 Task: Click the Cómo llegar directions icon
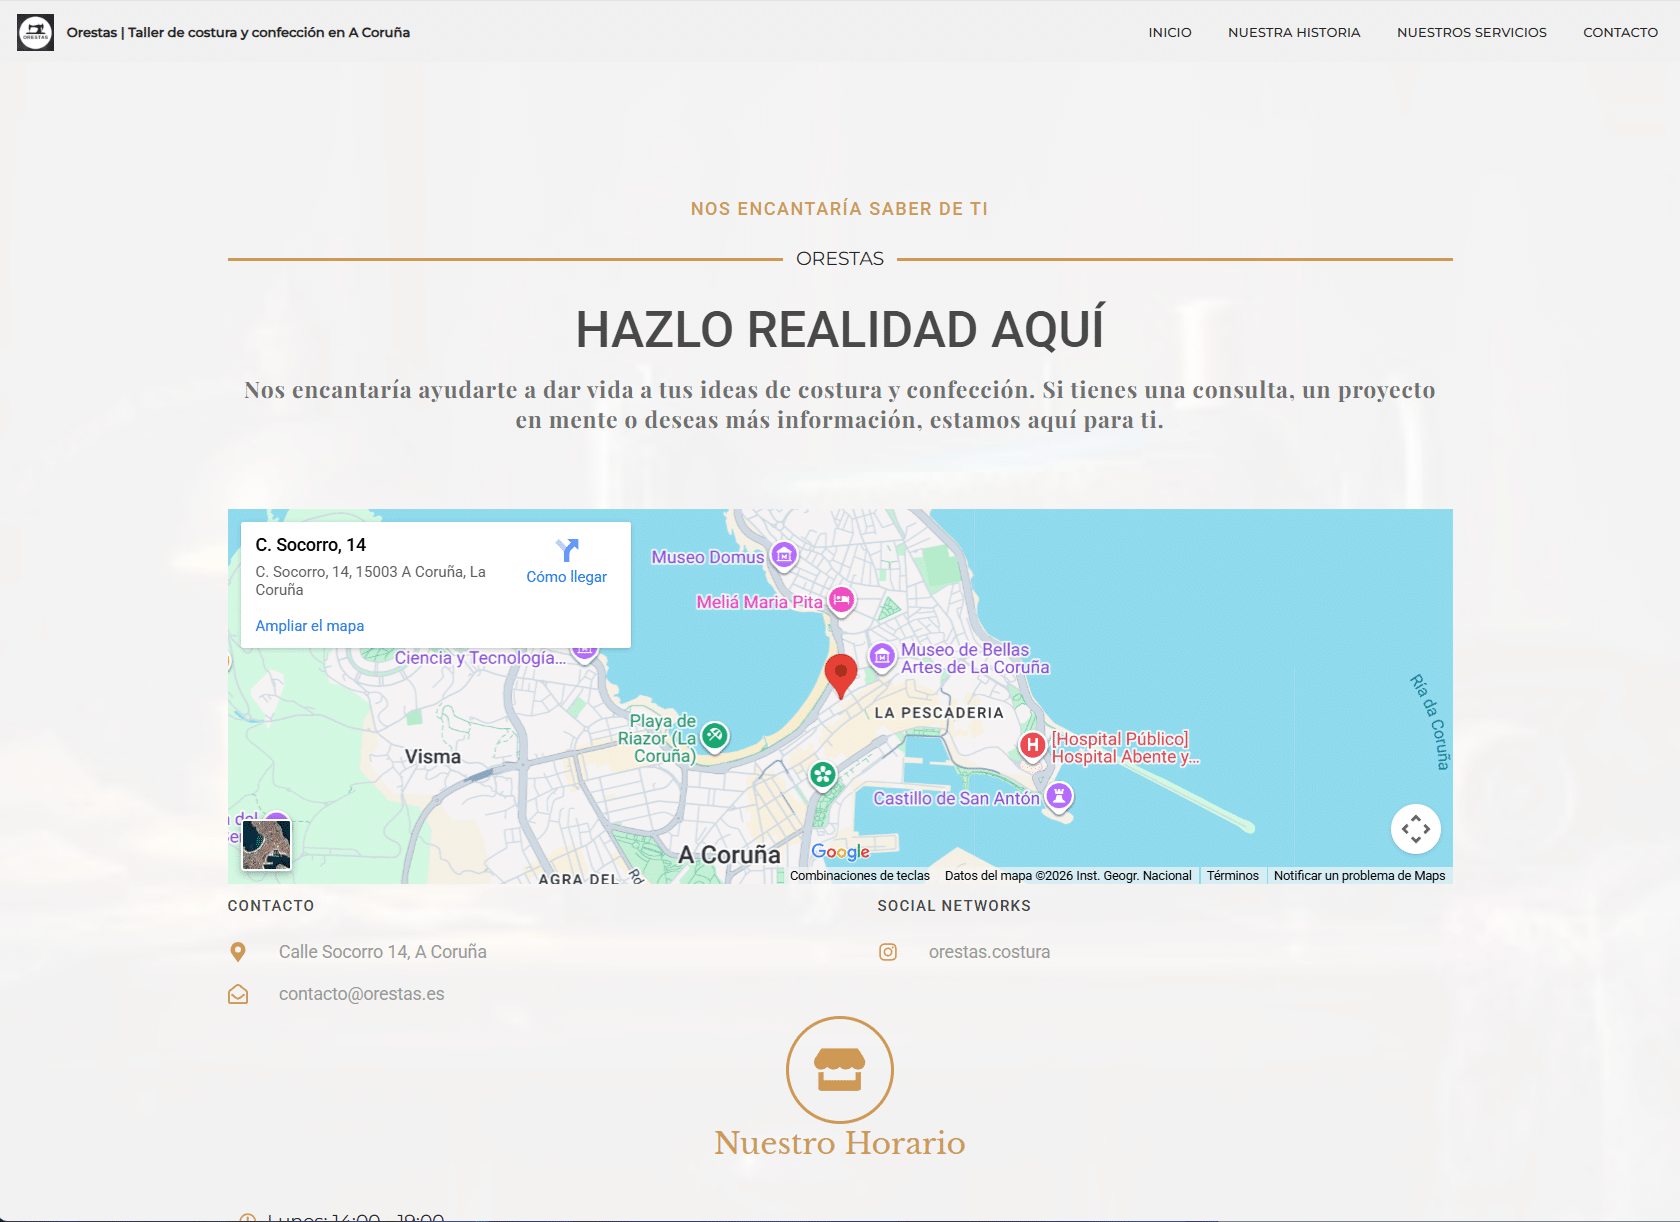point(567,550)
